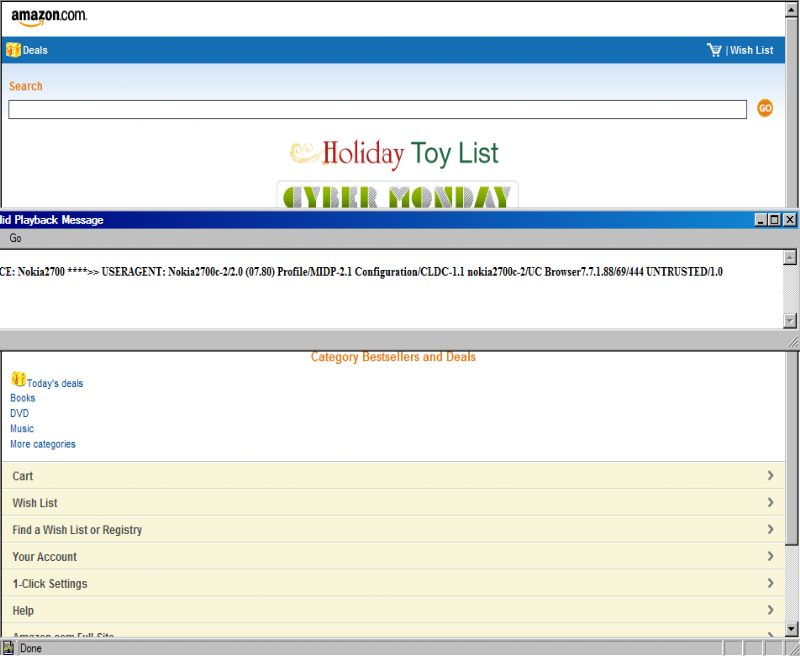Click the Category Bestsellers and Deals heading

tap(393, 357)
